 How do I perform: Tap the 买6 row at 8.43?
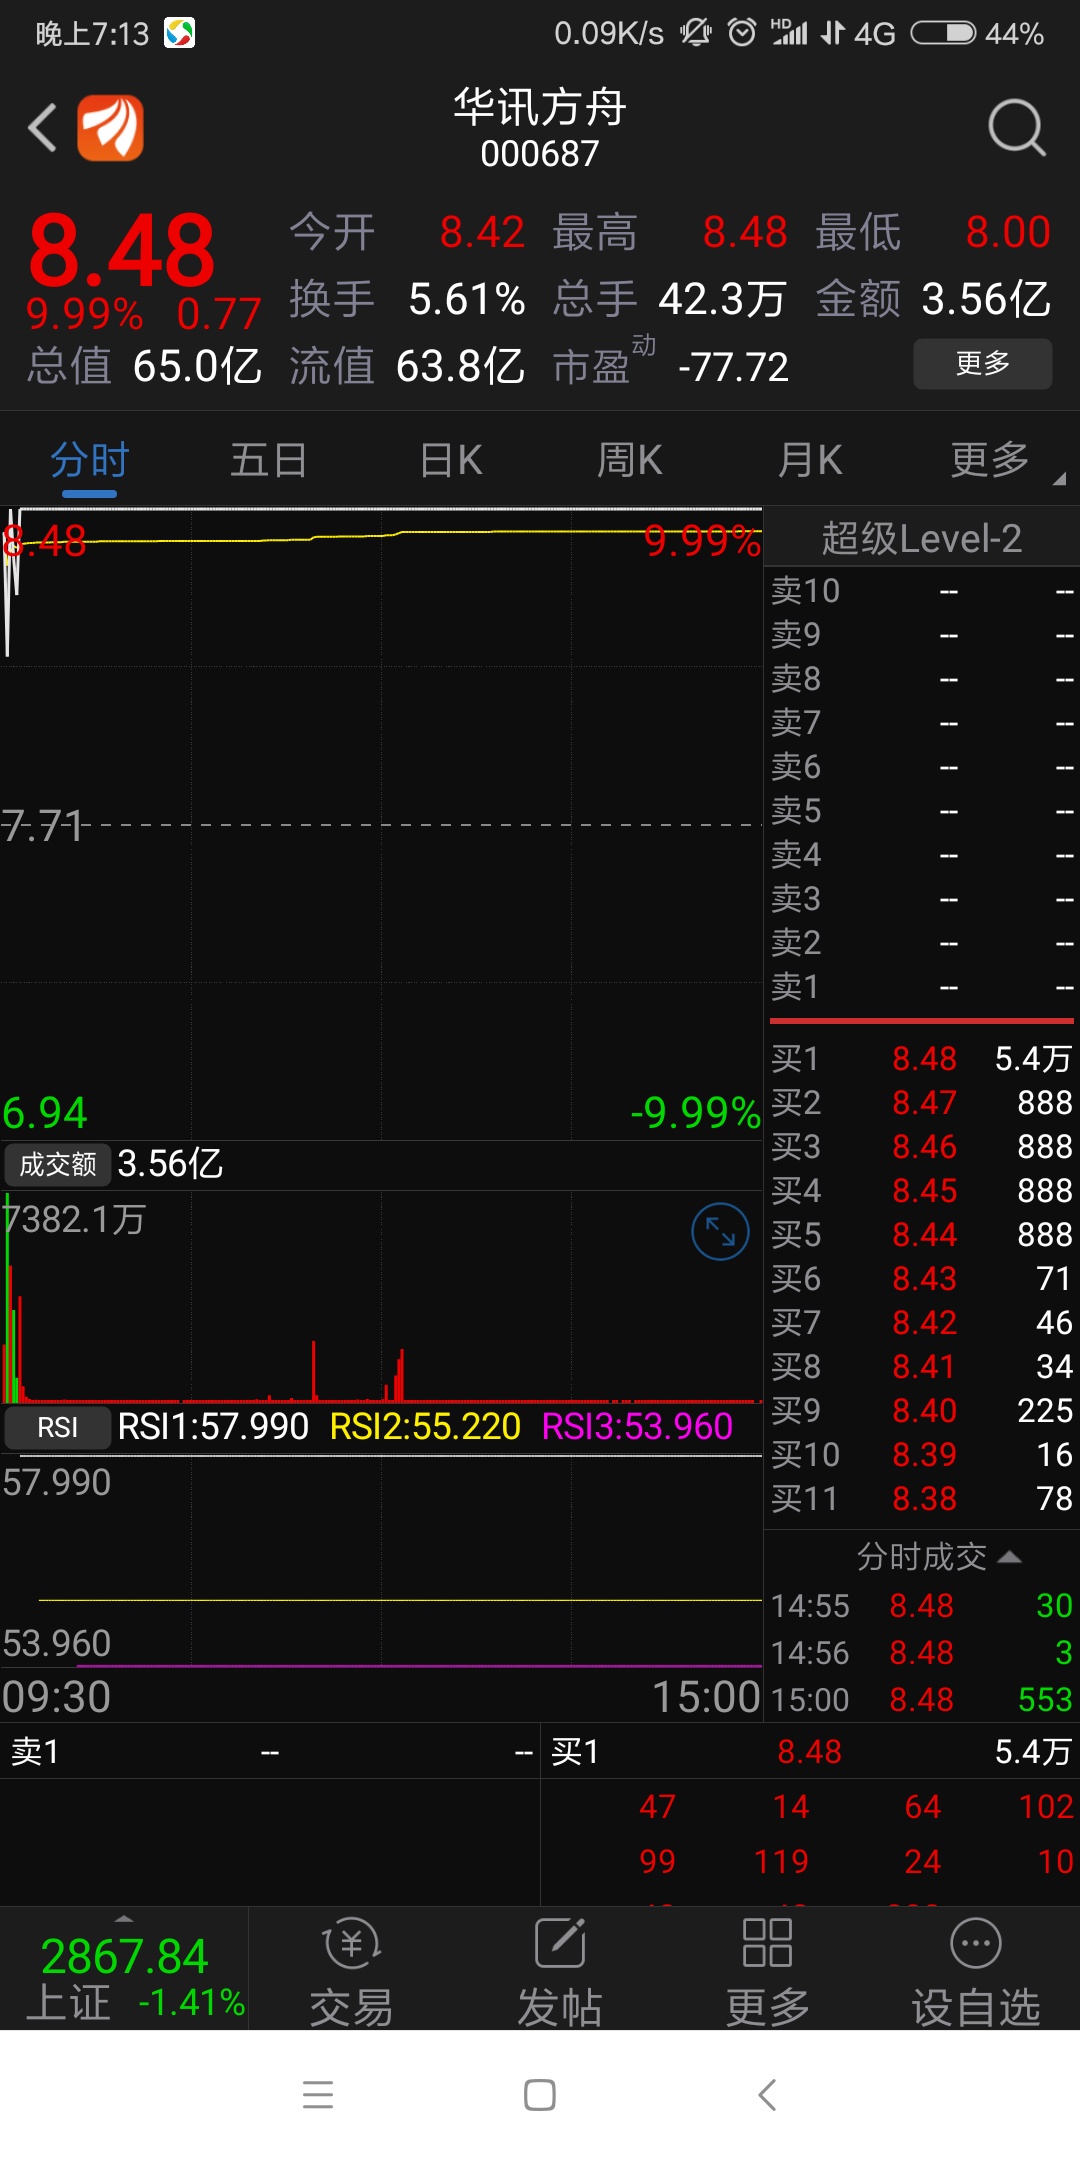921,1278
